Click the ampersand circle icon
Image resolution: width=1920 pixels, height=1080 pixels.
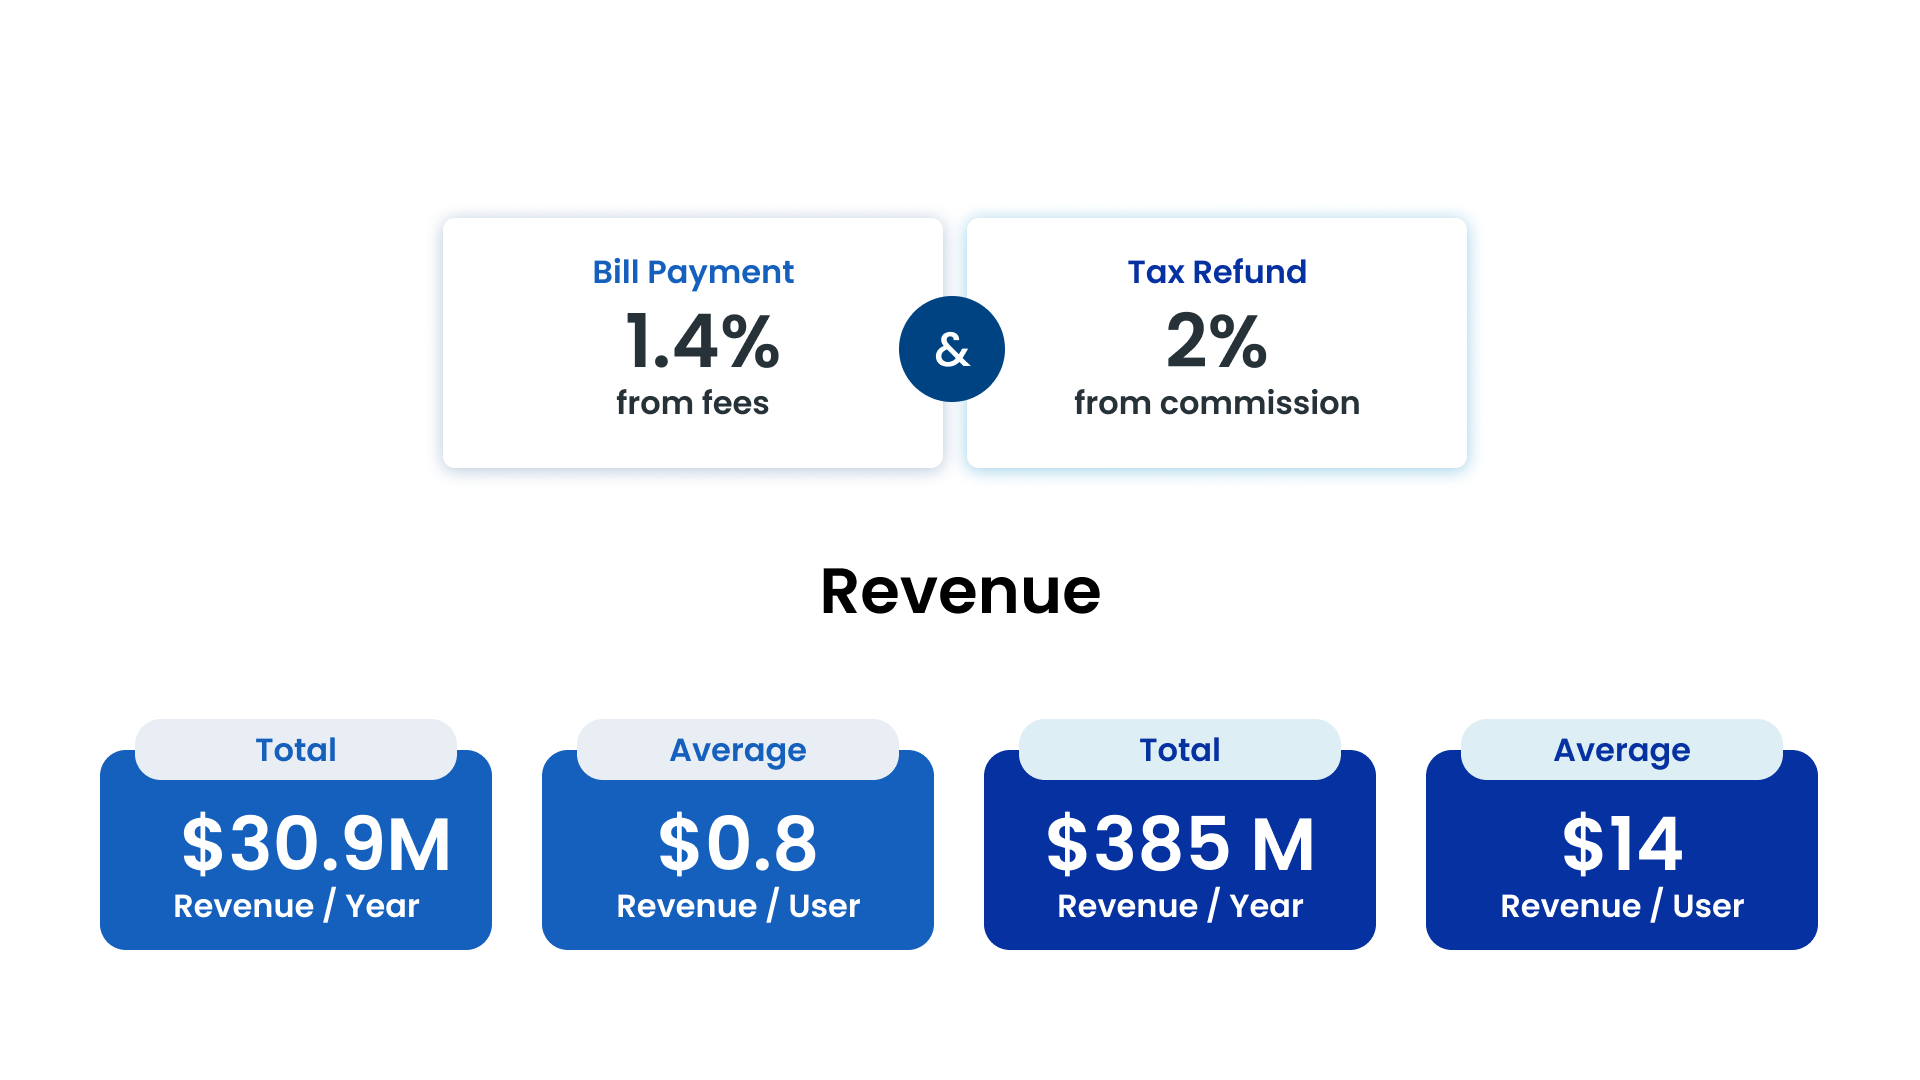point(951,349)
